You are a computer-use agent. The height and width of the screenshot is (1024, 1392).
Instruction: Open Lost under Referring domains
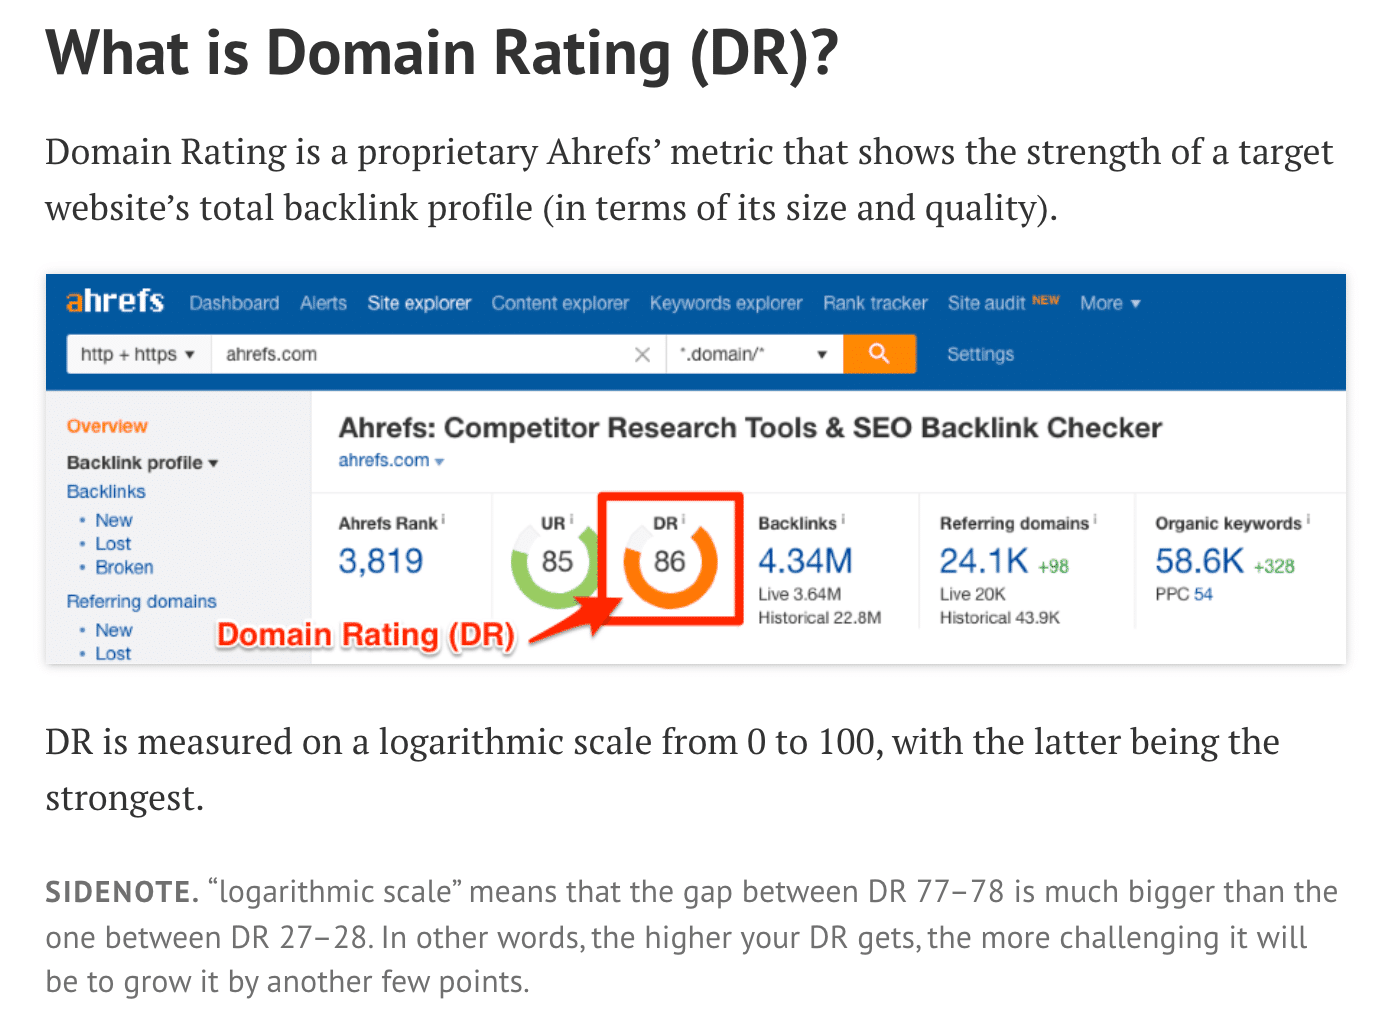coord(113,654)
